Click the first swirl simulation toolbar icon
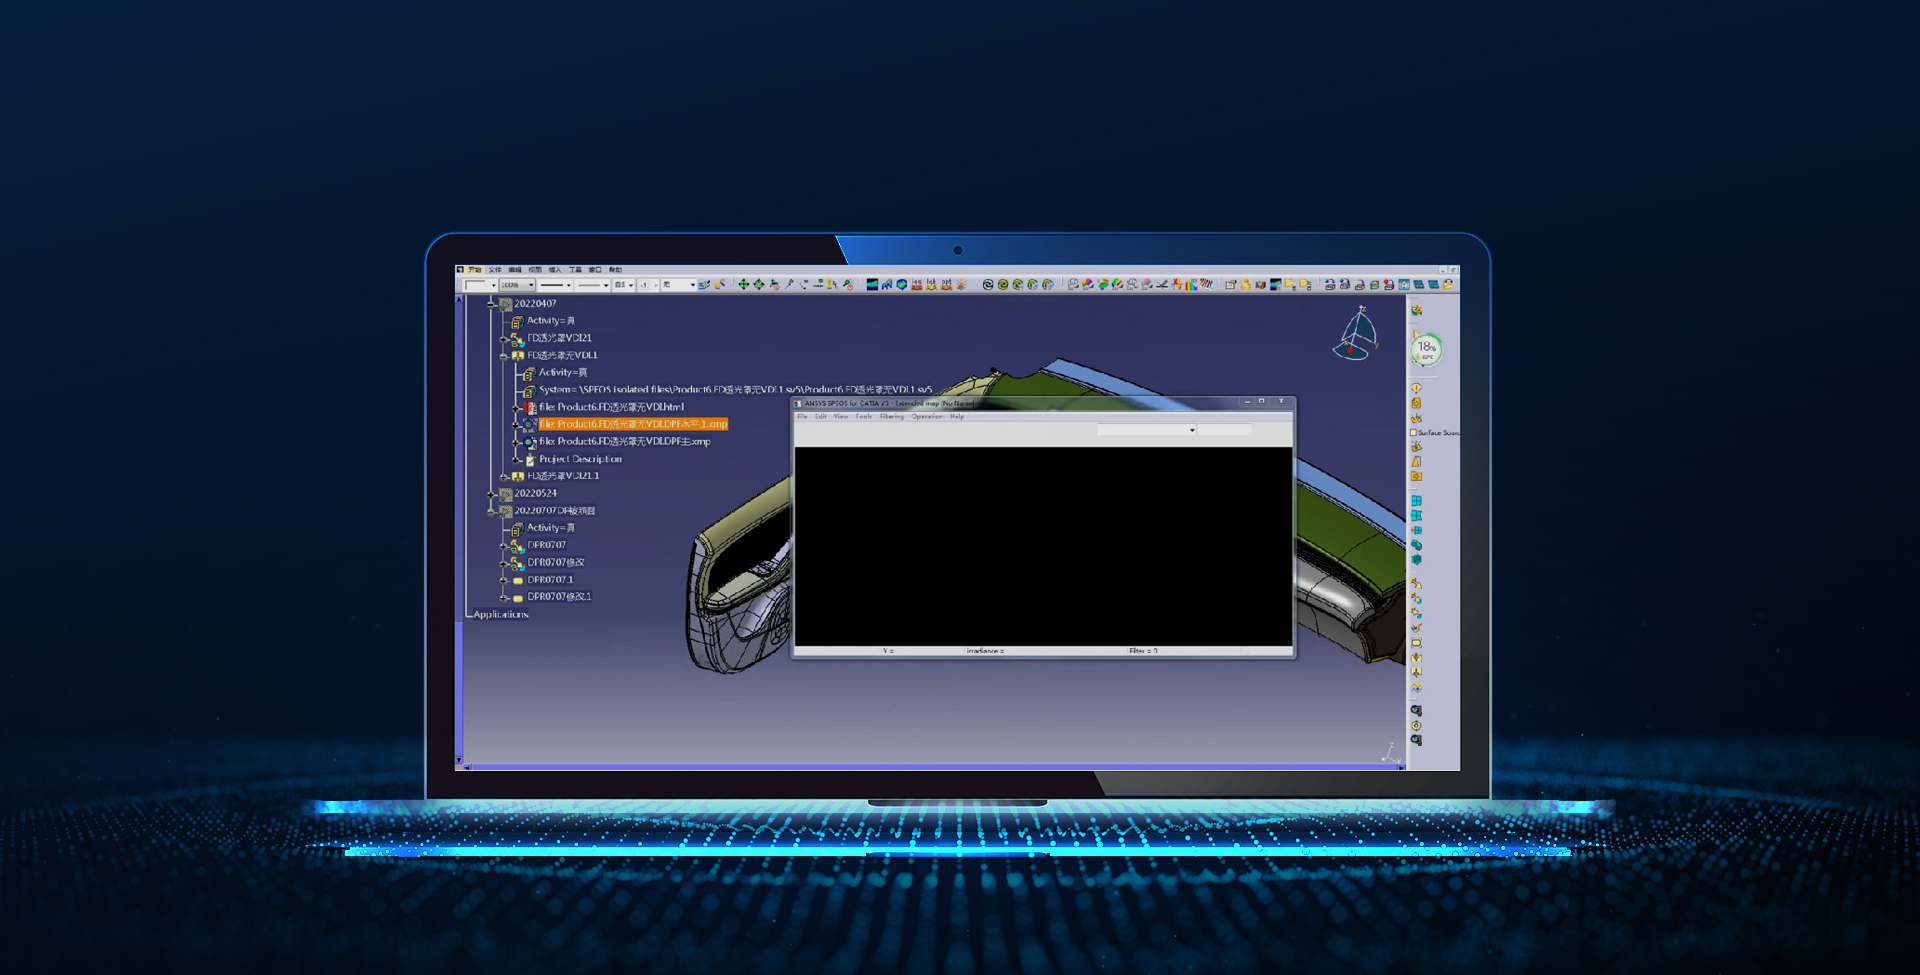1920x975 pixels. 988,285
